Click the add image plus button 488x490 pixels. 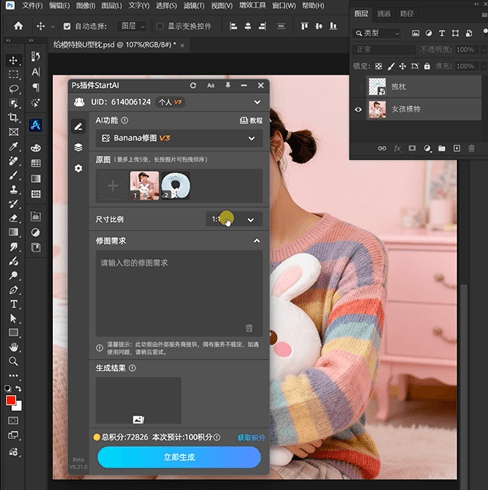(113, 186)
